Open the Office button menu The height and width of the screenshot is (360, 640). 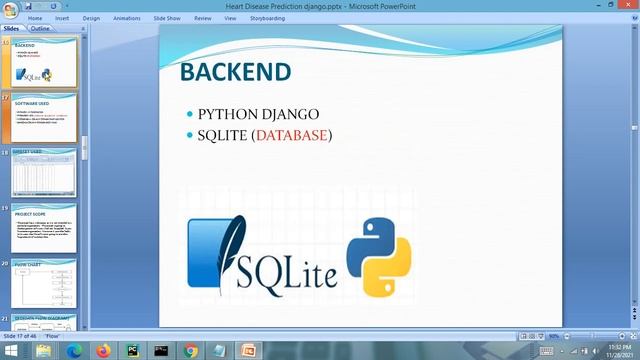[10, 10]
